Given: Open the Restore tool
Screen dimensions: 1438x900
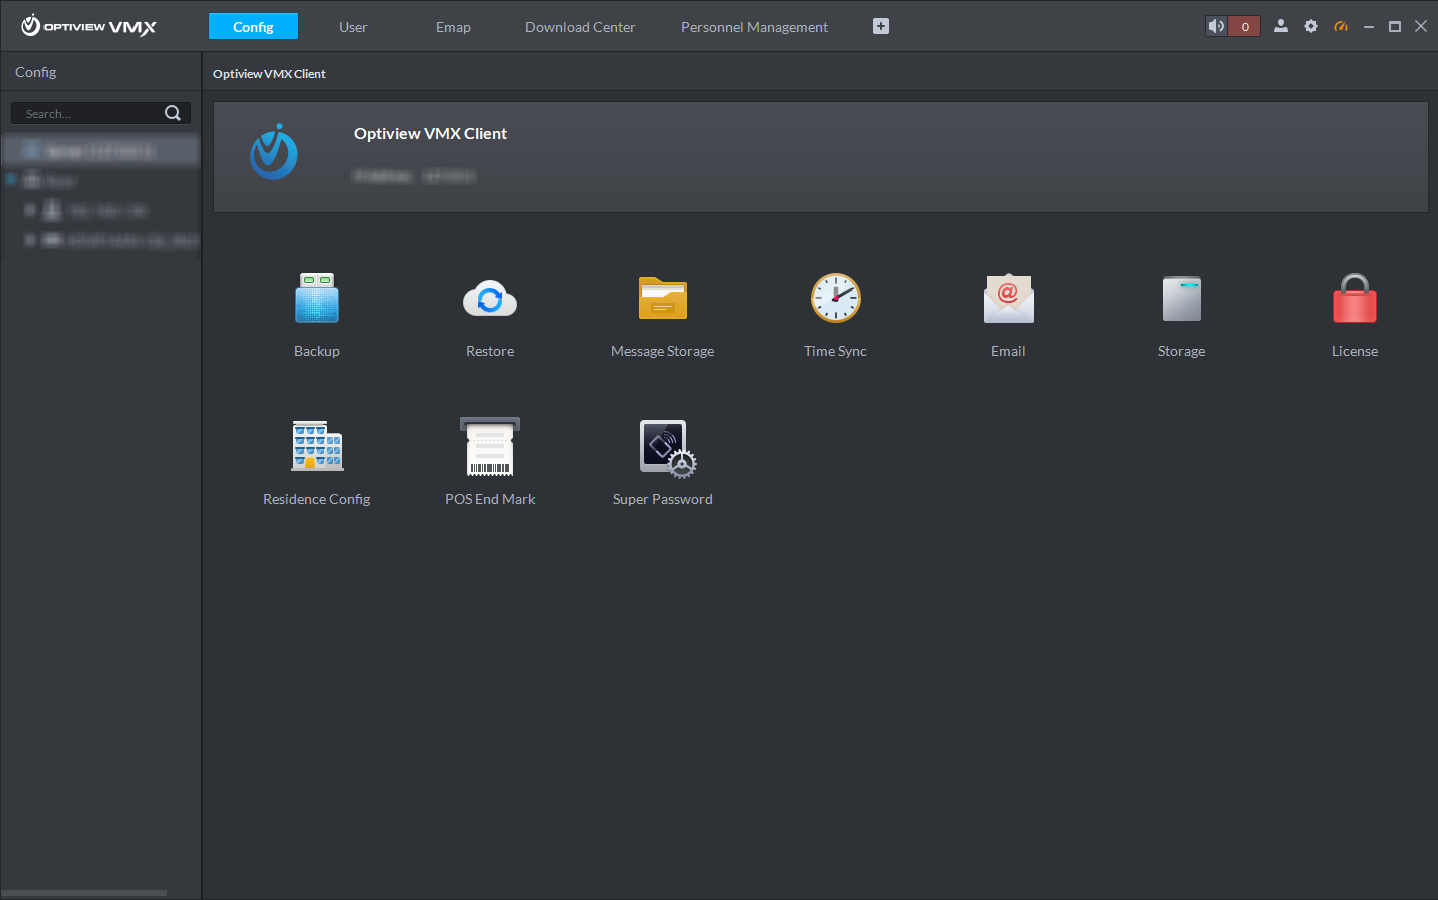Looking at the screenshot, I should click(489, 298).
